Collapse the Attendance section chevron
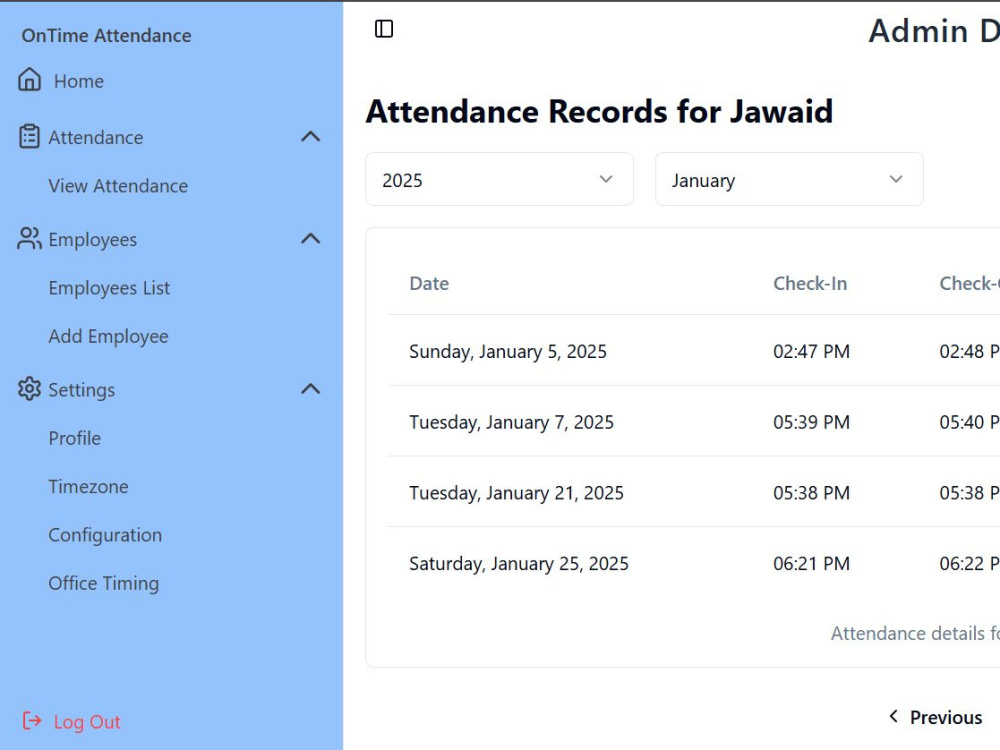The height and width of the screenshot is (750, 1000). pos(312,136)
